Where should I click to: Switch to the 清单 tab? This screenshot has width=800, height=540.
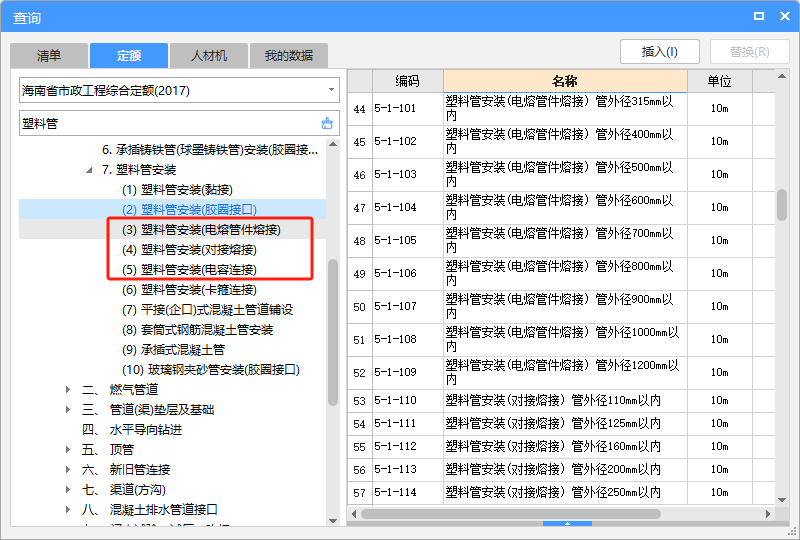point(49,56)
